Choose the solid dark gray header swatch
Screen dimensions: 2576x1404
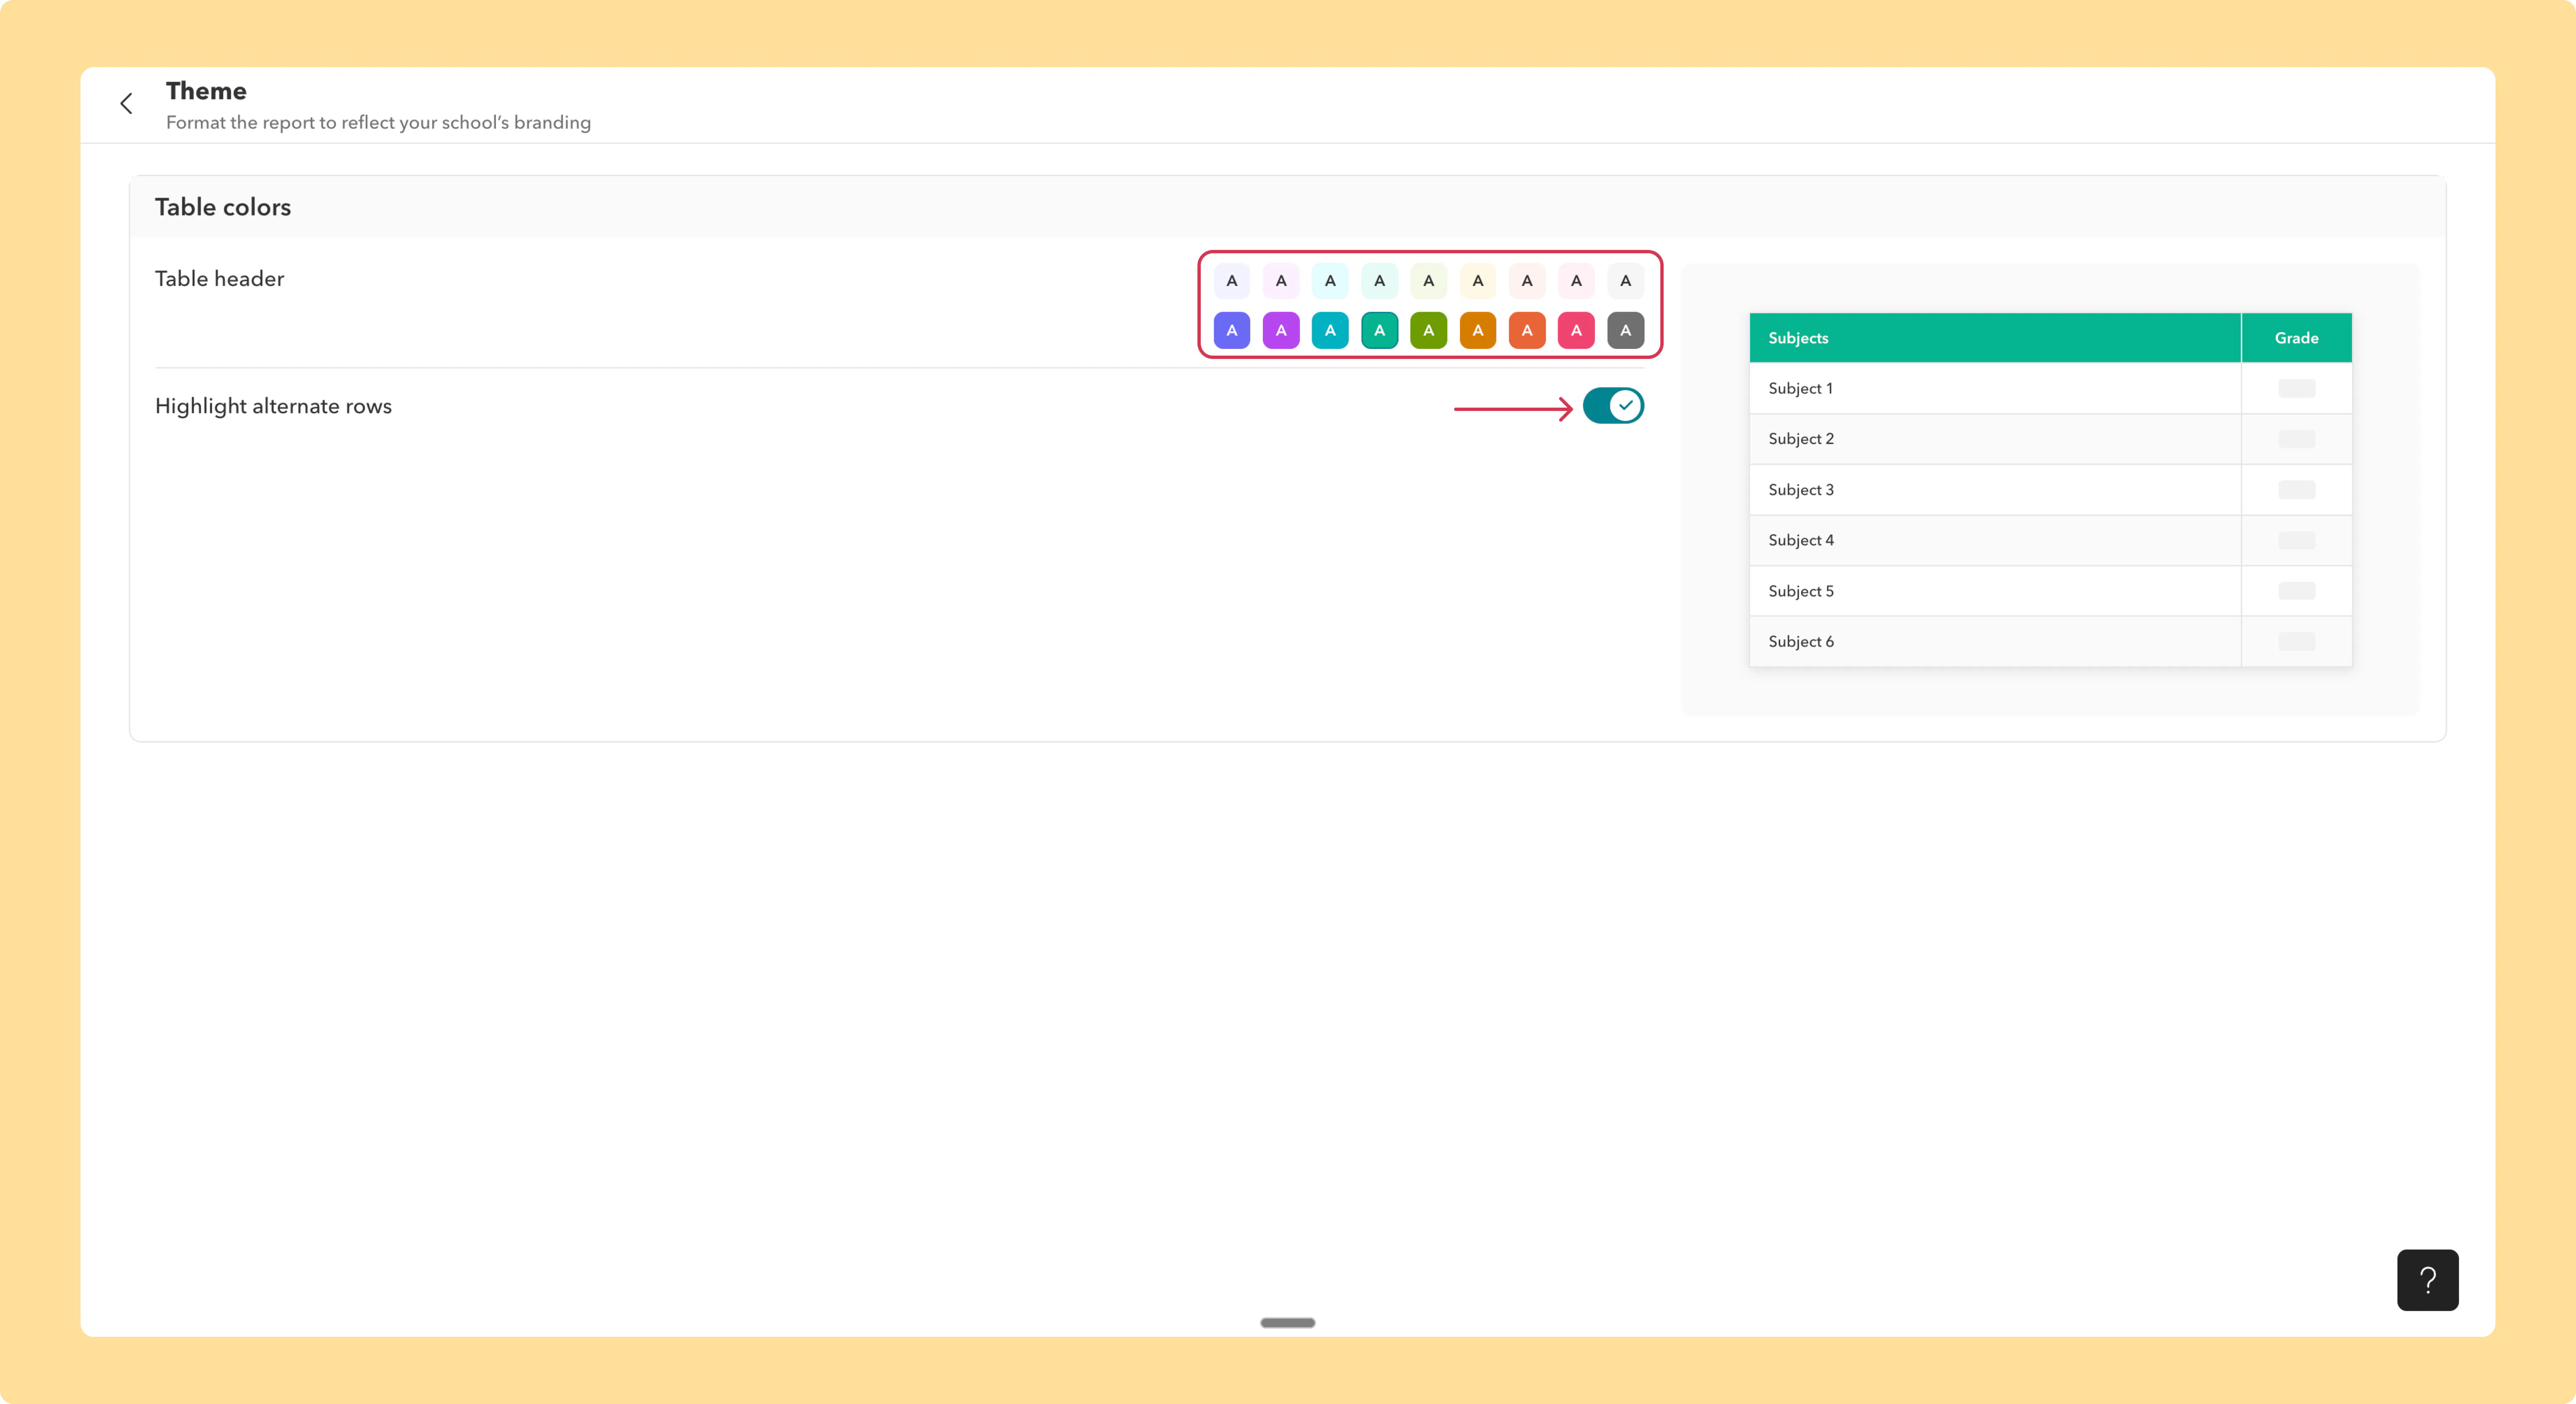pos(1626,330)
